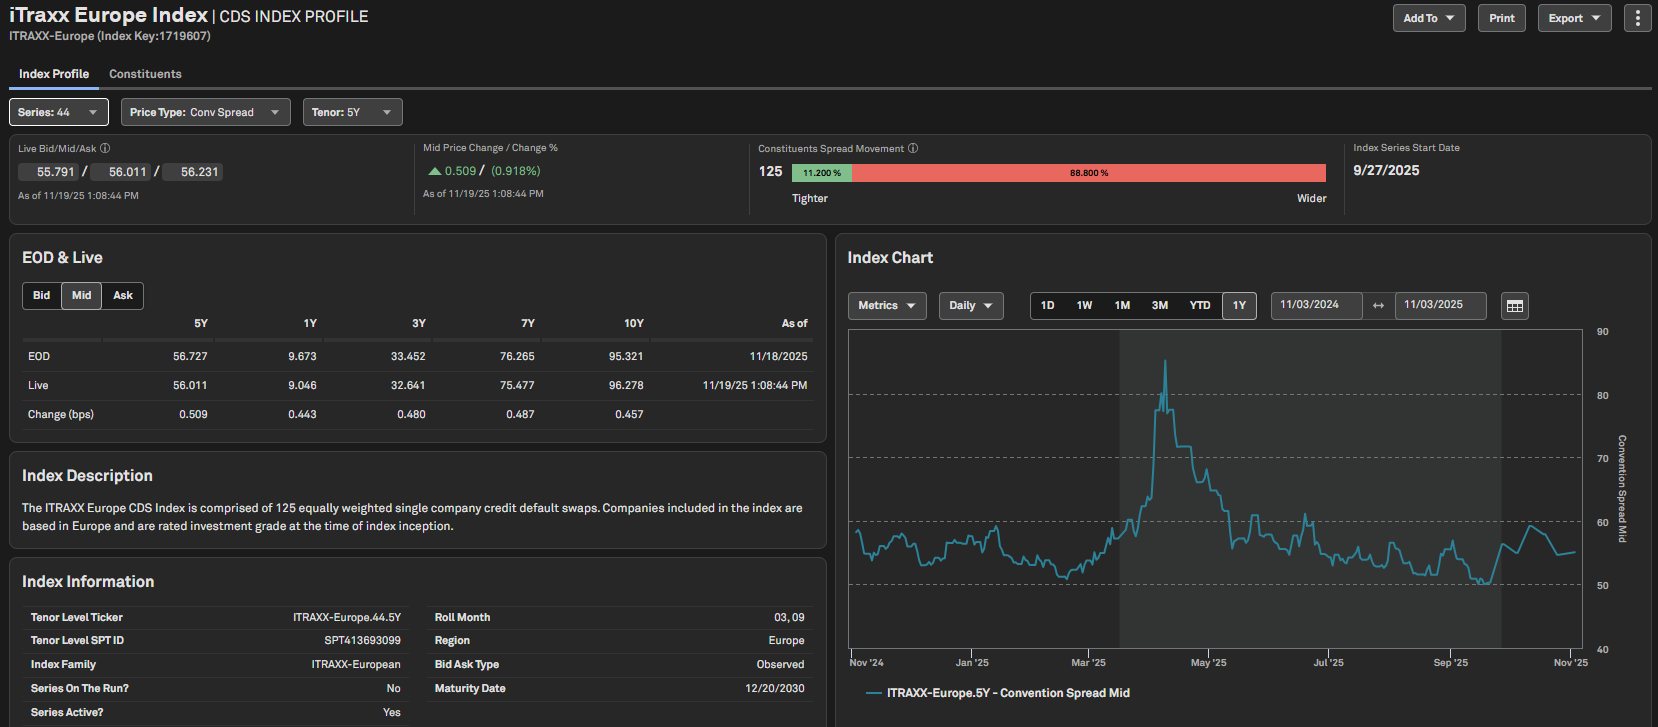
Task: Click the calendar table icon beside date range
Action: (1515, 306)
